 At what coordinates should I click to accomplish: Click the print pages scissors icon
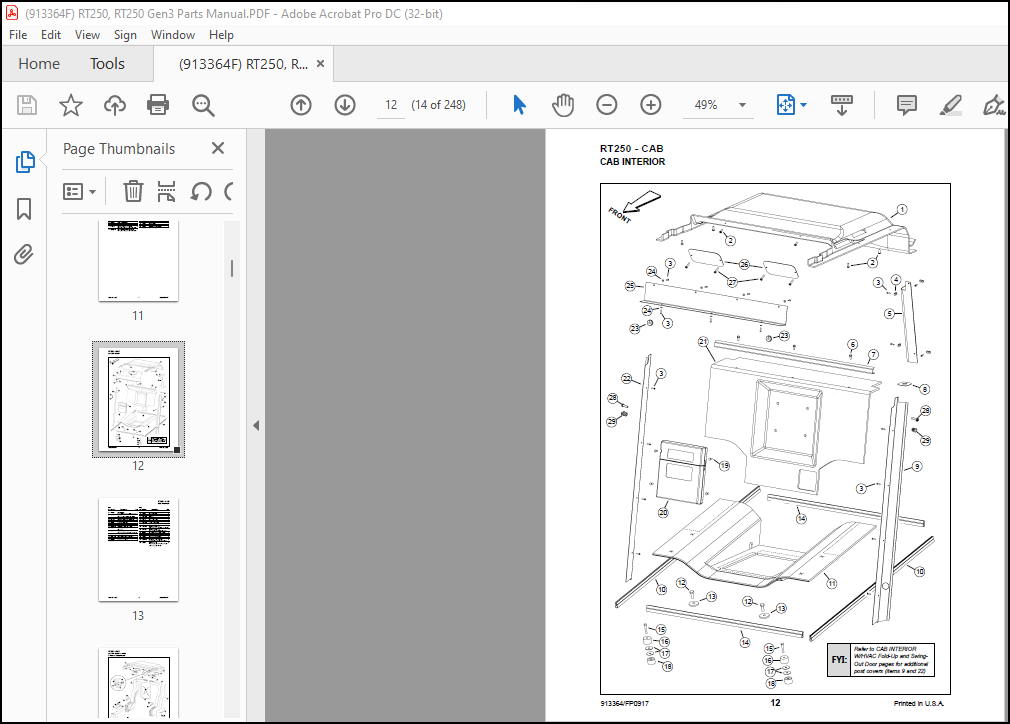[x=166, y=191]
